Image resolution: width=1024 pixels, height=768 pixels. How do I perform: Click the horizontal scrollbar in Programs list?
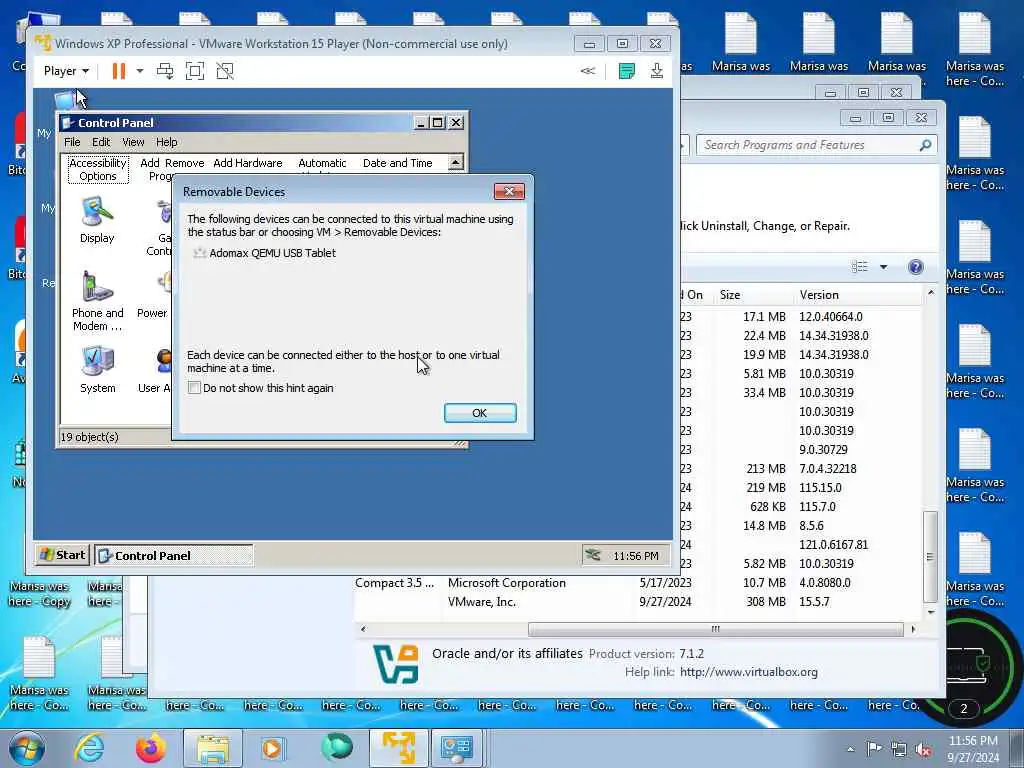click(715, 629)
